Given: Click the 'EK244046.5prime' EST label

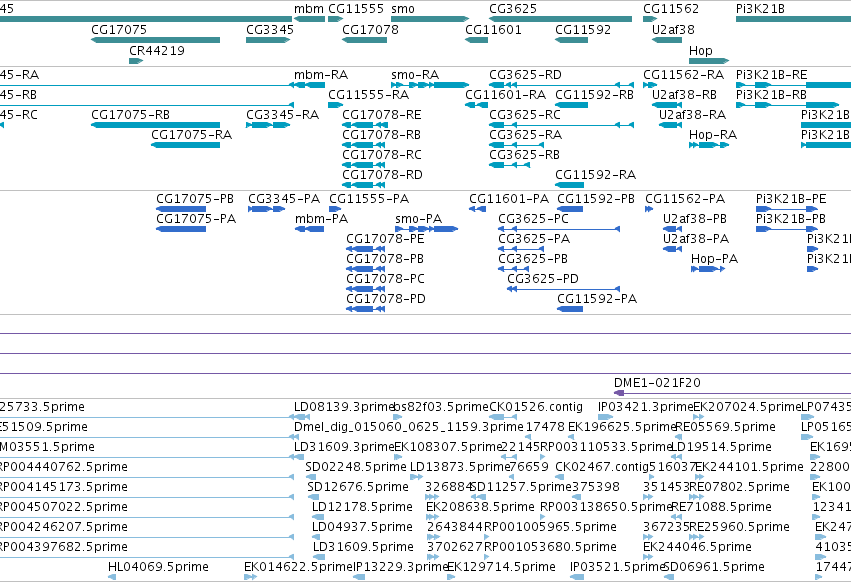Looking at the screenshot, I should 697,547.
